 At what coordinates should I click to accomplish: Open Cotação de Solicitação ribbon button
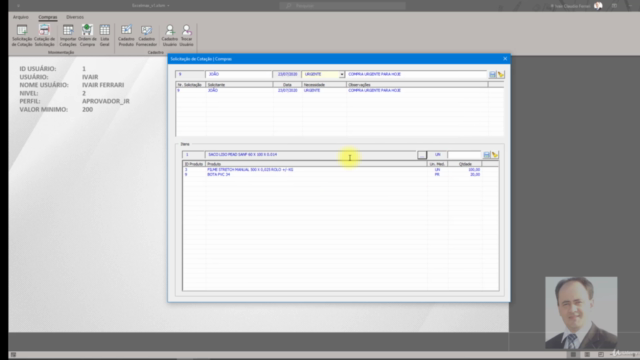44,35
